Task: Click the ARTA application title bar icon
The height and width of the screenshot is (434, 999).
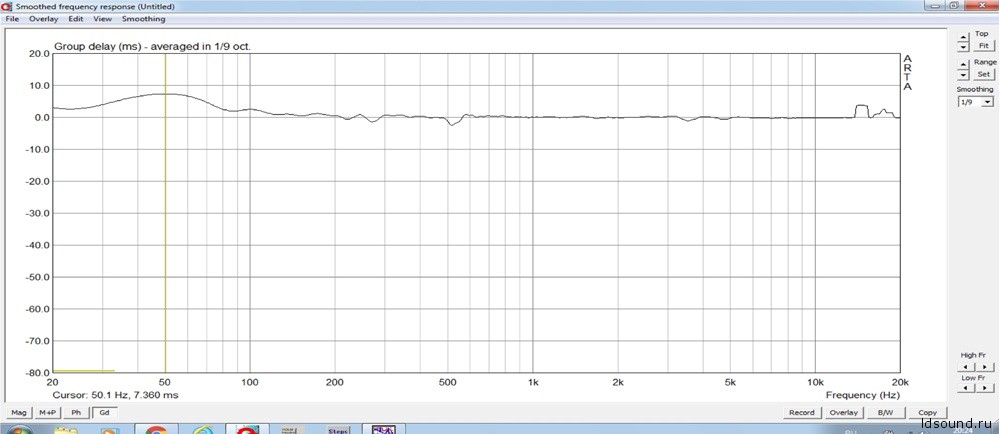Action: tap(7, 6)
